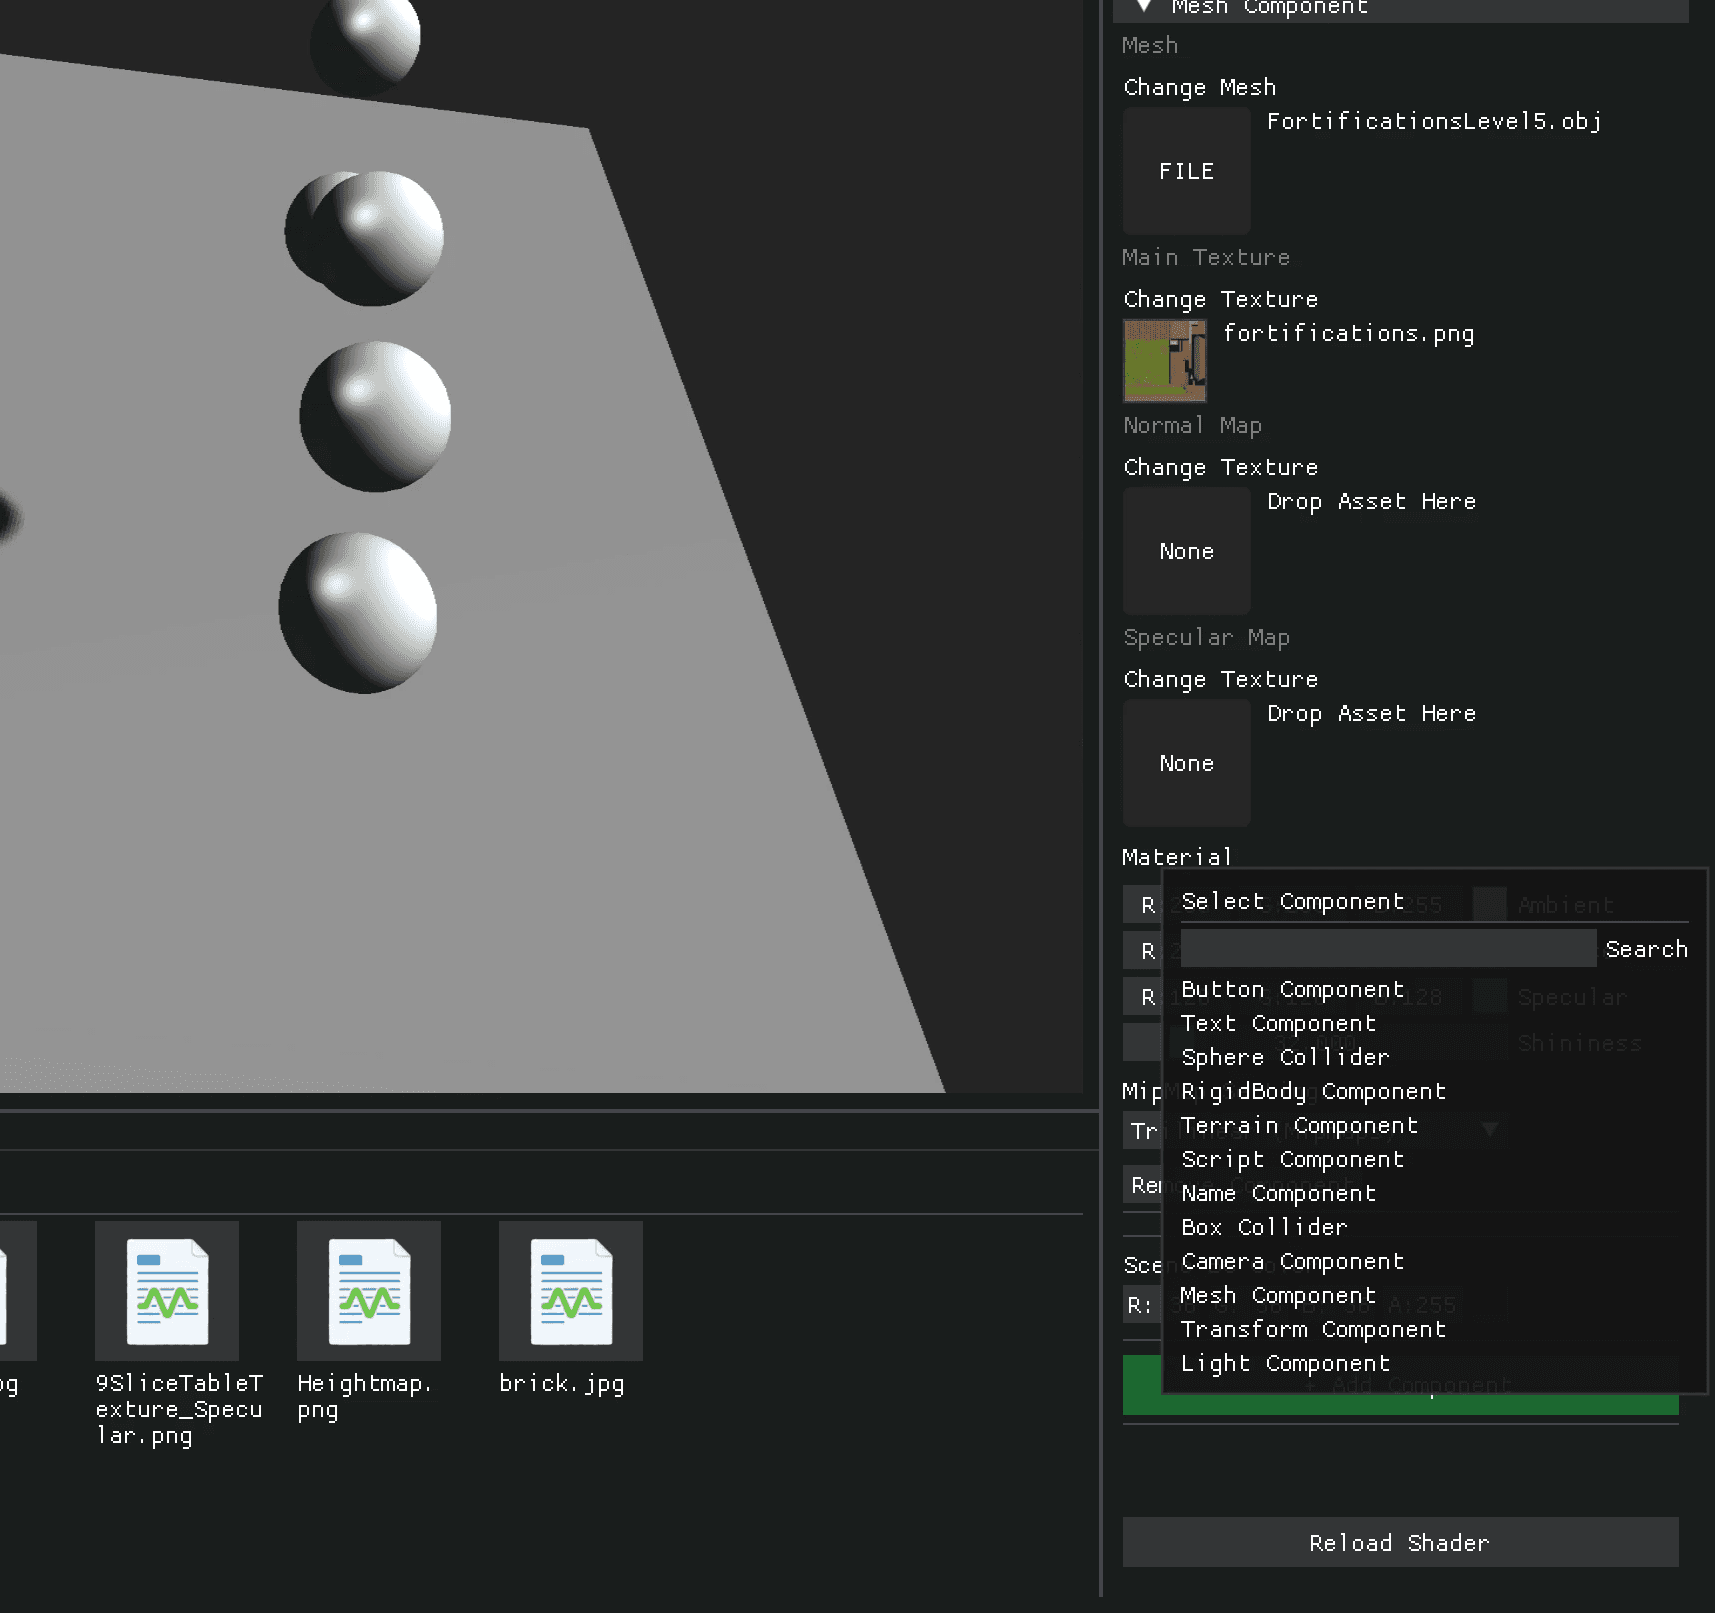Add Name Component from the popup list
The height and width of the screenshot is (1613, 1715).
pos(1278,1193)
